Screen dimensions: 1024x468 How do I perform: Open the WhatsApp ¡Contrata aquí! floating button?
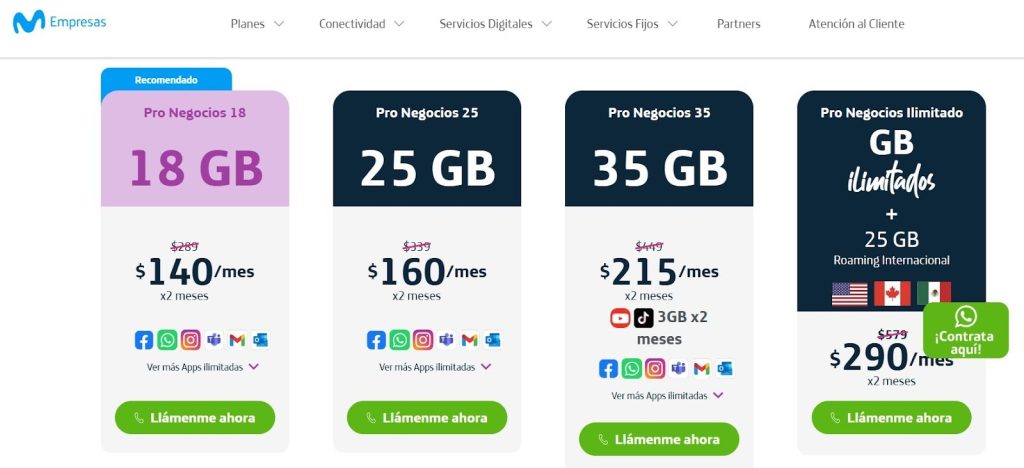(x=965, y=330)
